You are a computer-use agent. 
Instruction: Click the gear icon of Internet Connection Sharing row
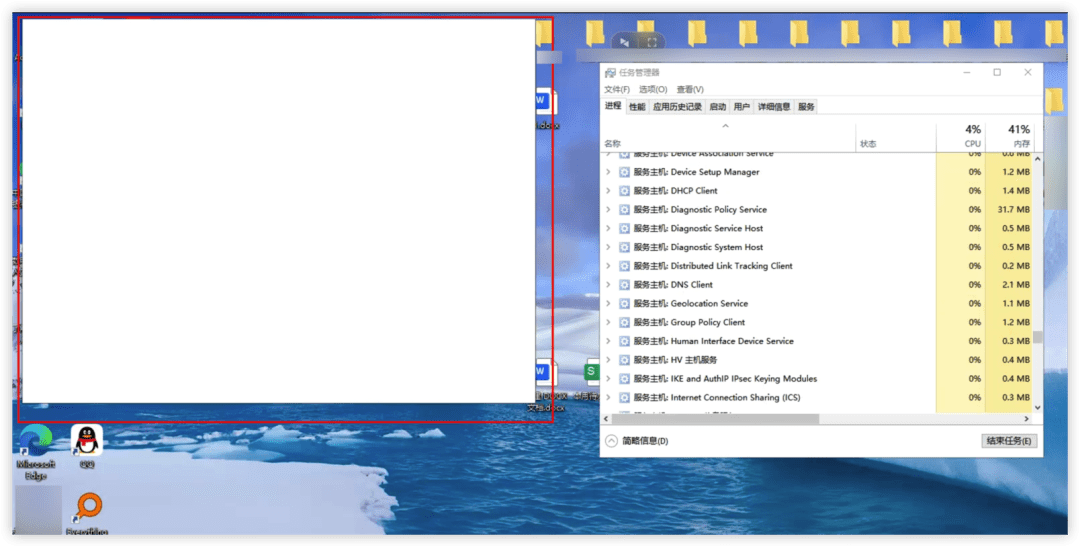pyautogui.click(x=625, y=398)
